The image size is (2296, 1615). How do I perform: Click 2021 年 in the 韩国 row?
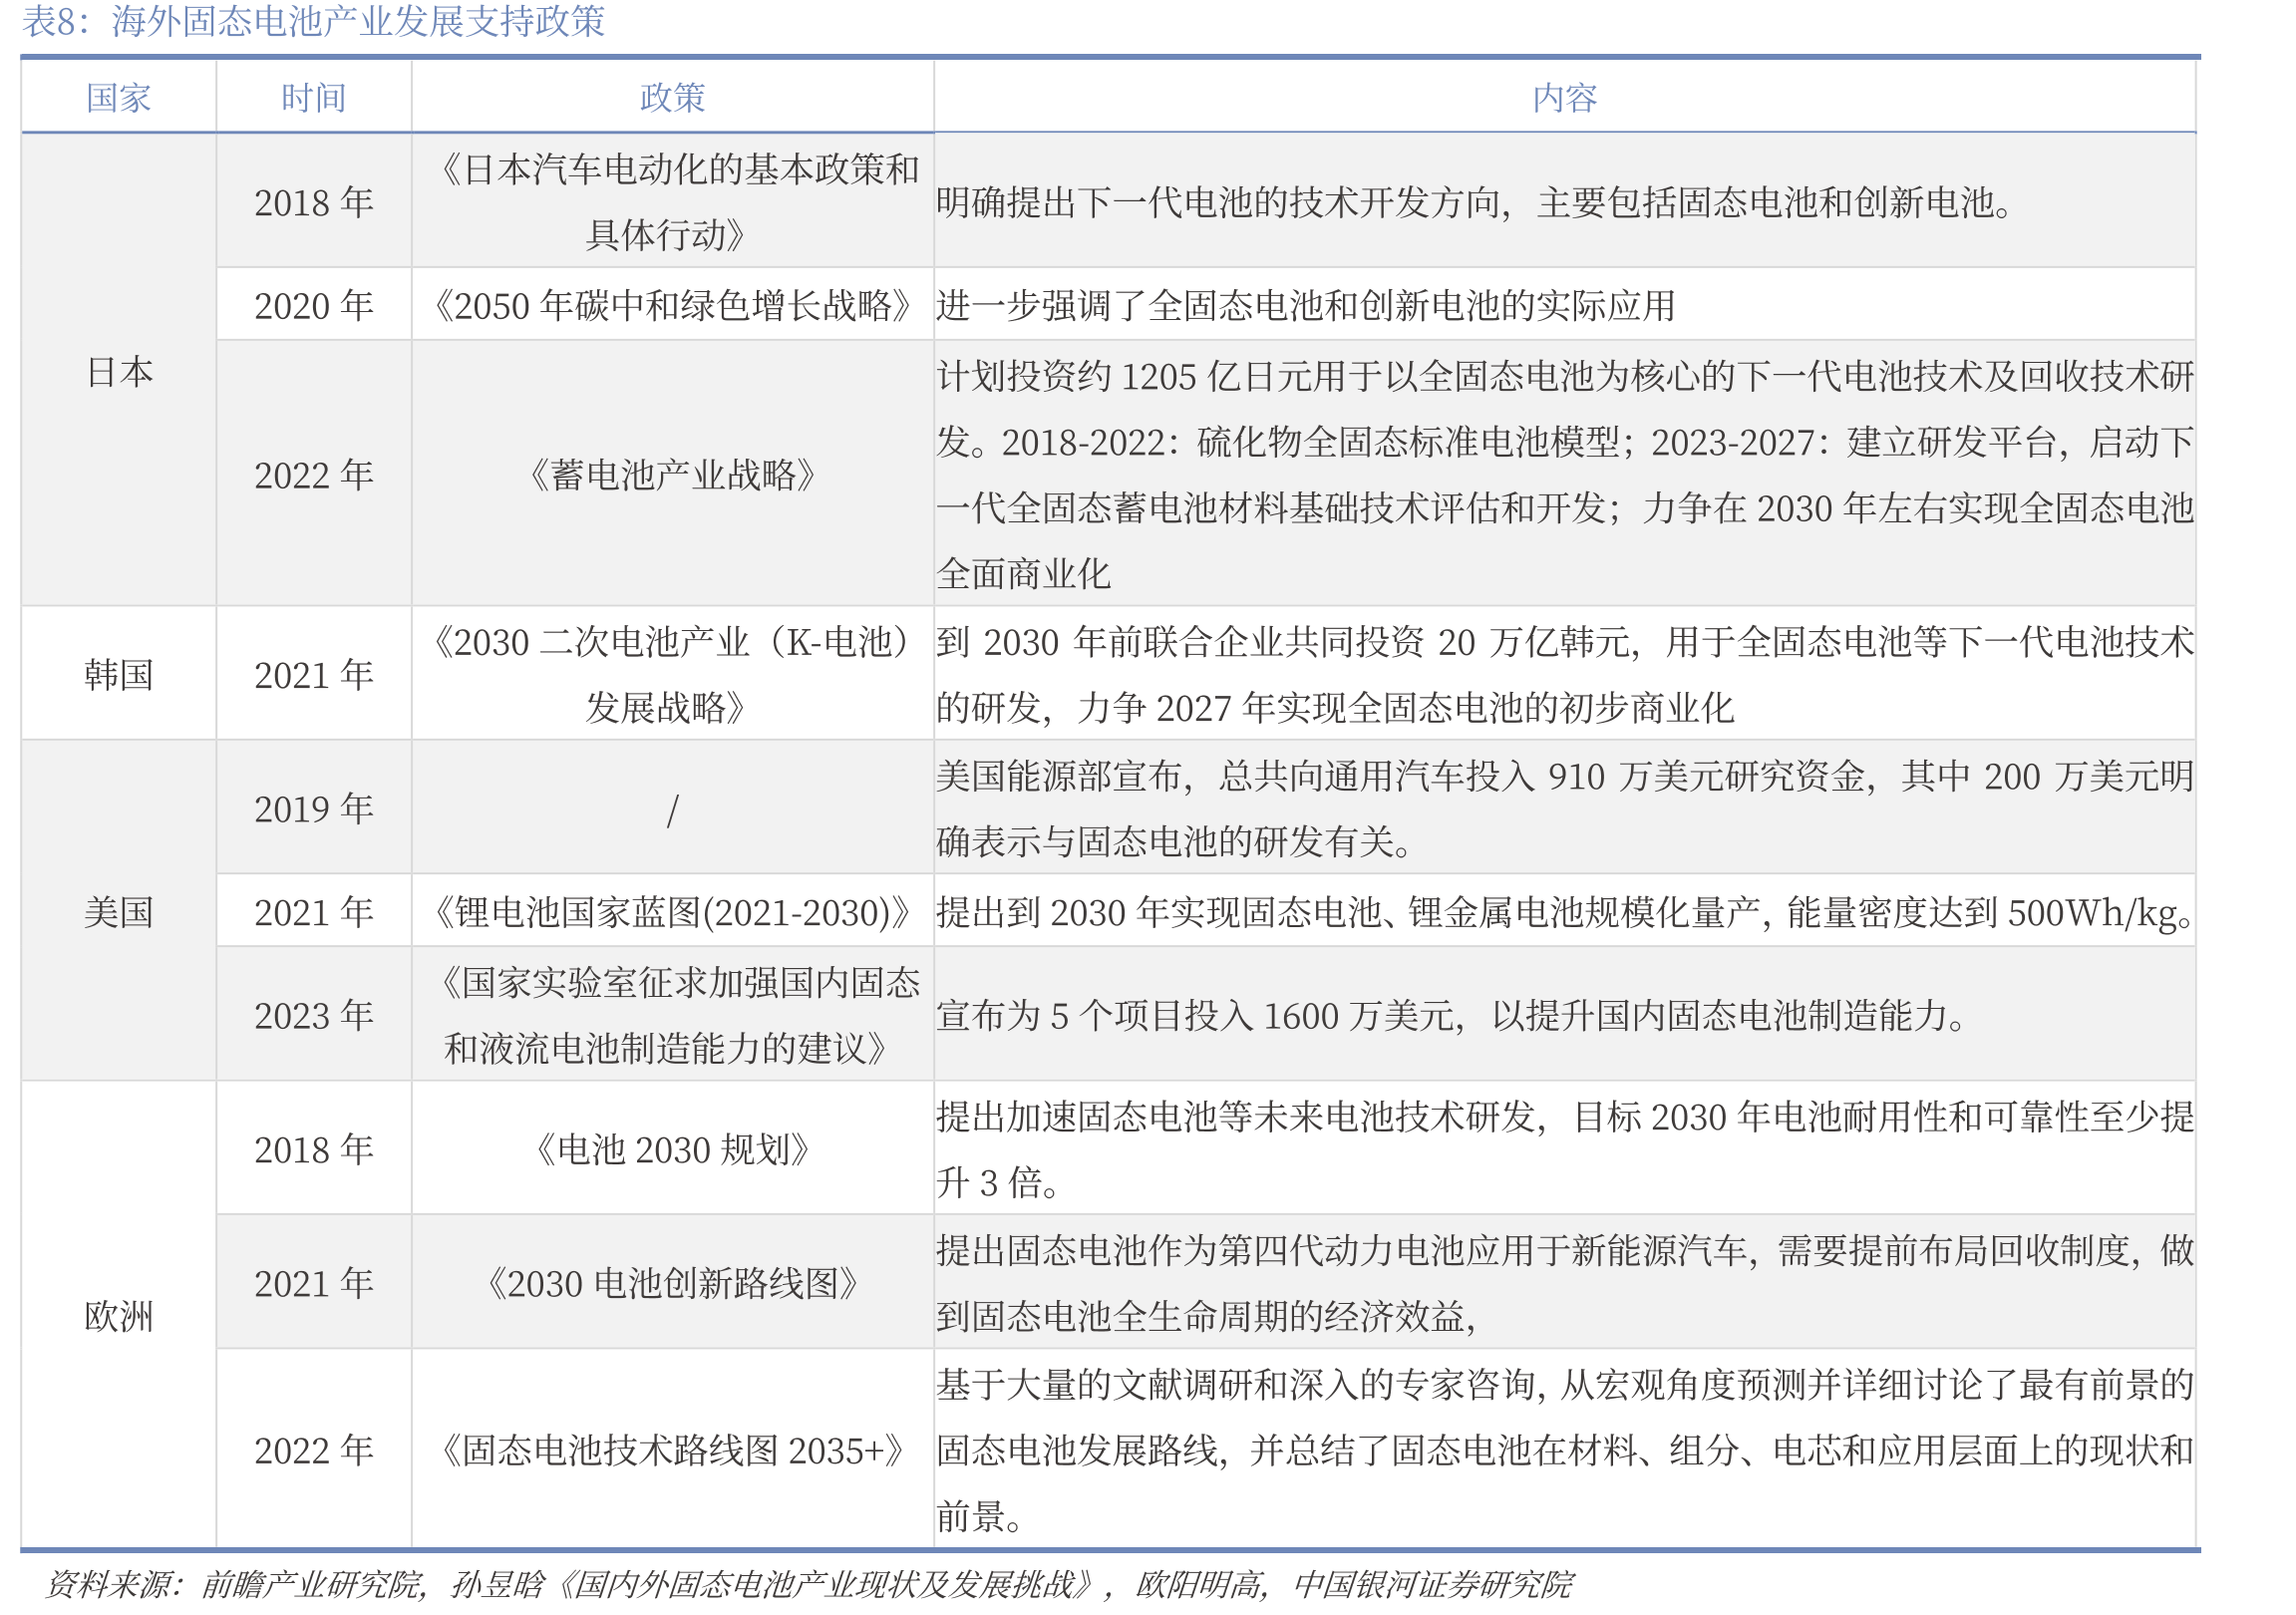coord(313,674)
